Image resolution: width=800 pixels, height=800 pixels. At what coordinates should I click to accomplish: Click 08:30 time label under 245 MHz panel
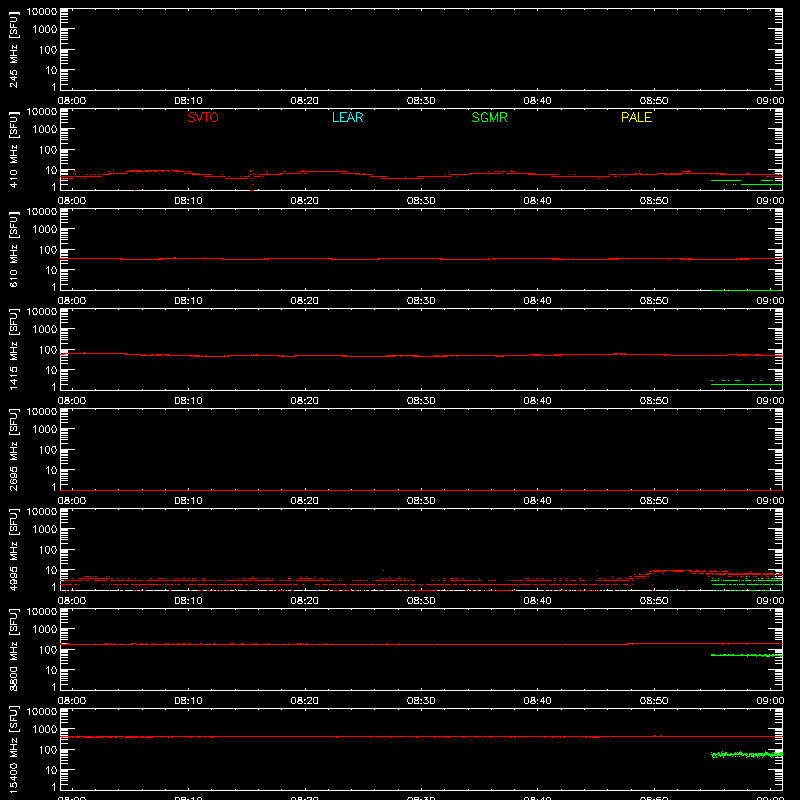pyautogui.click(x=421, y=101)
